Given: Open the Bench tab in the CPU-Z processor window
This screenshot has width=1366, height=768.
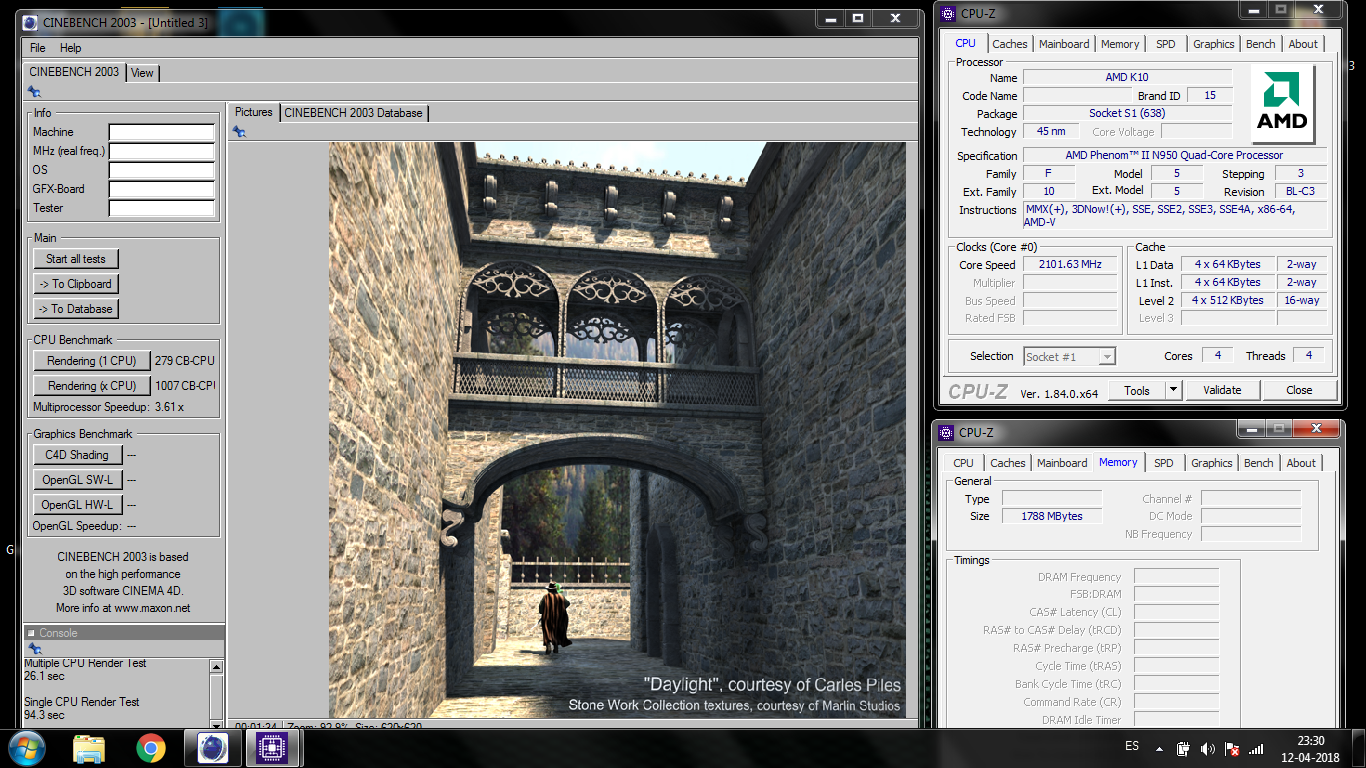Looking at the screenshot, I should point(1260,44).
